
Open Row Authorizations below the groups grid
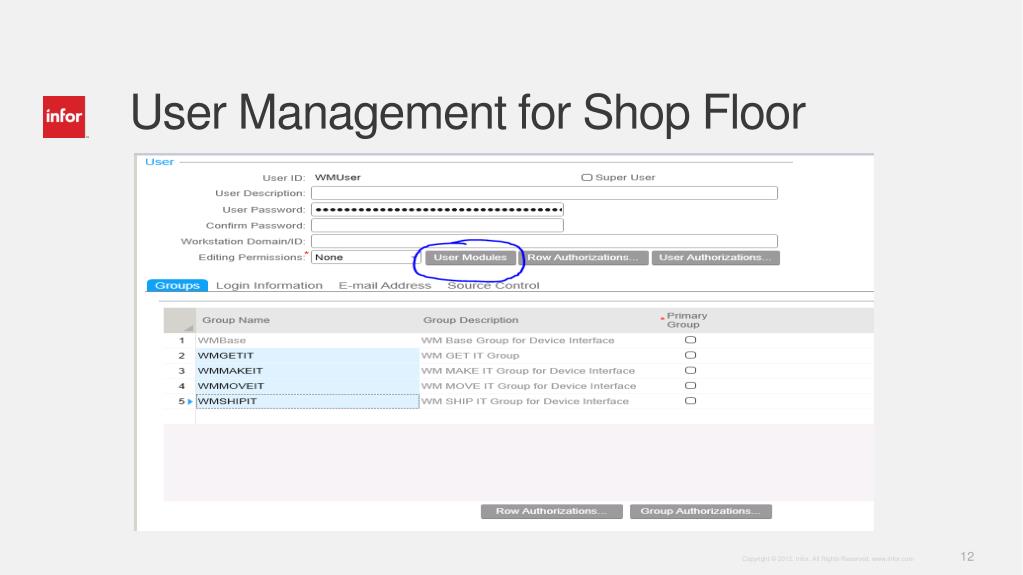(x=551, y=511)
